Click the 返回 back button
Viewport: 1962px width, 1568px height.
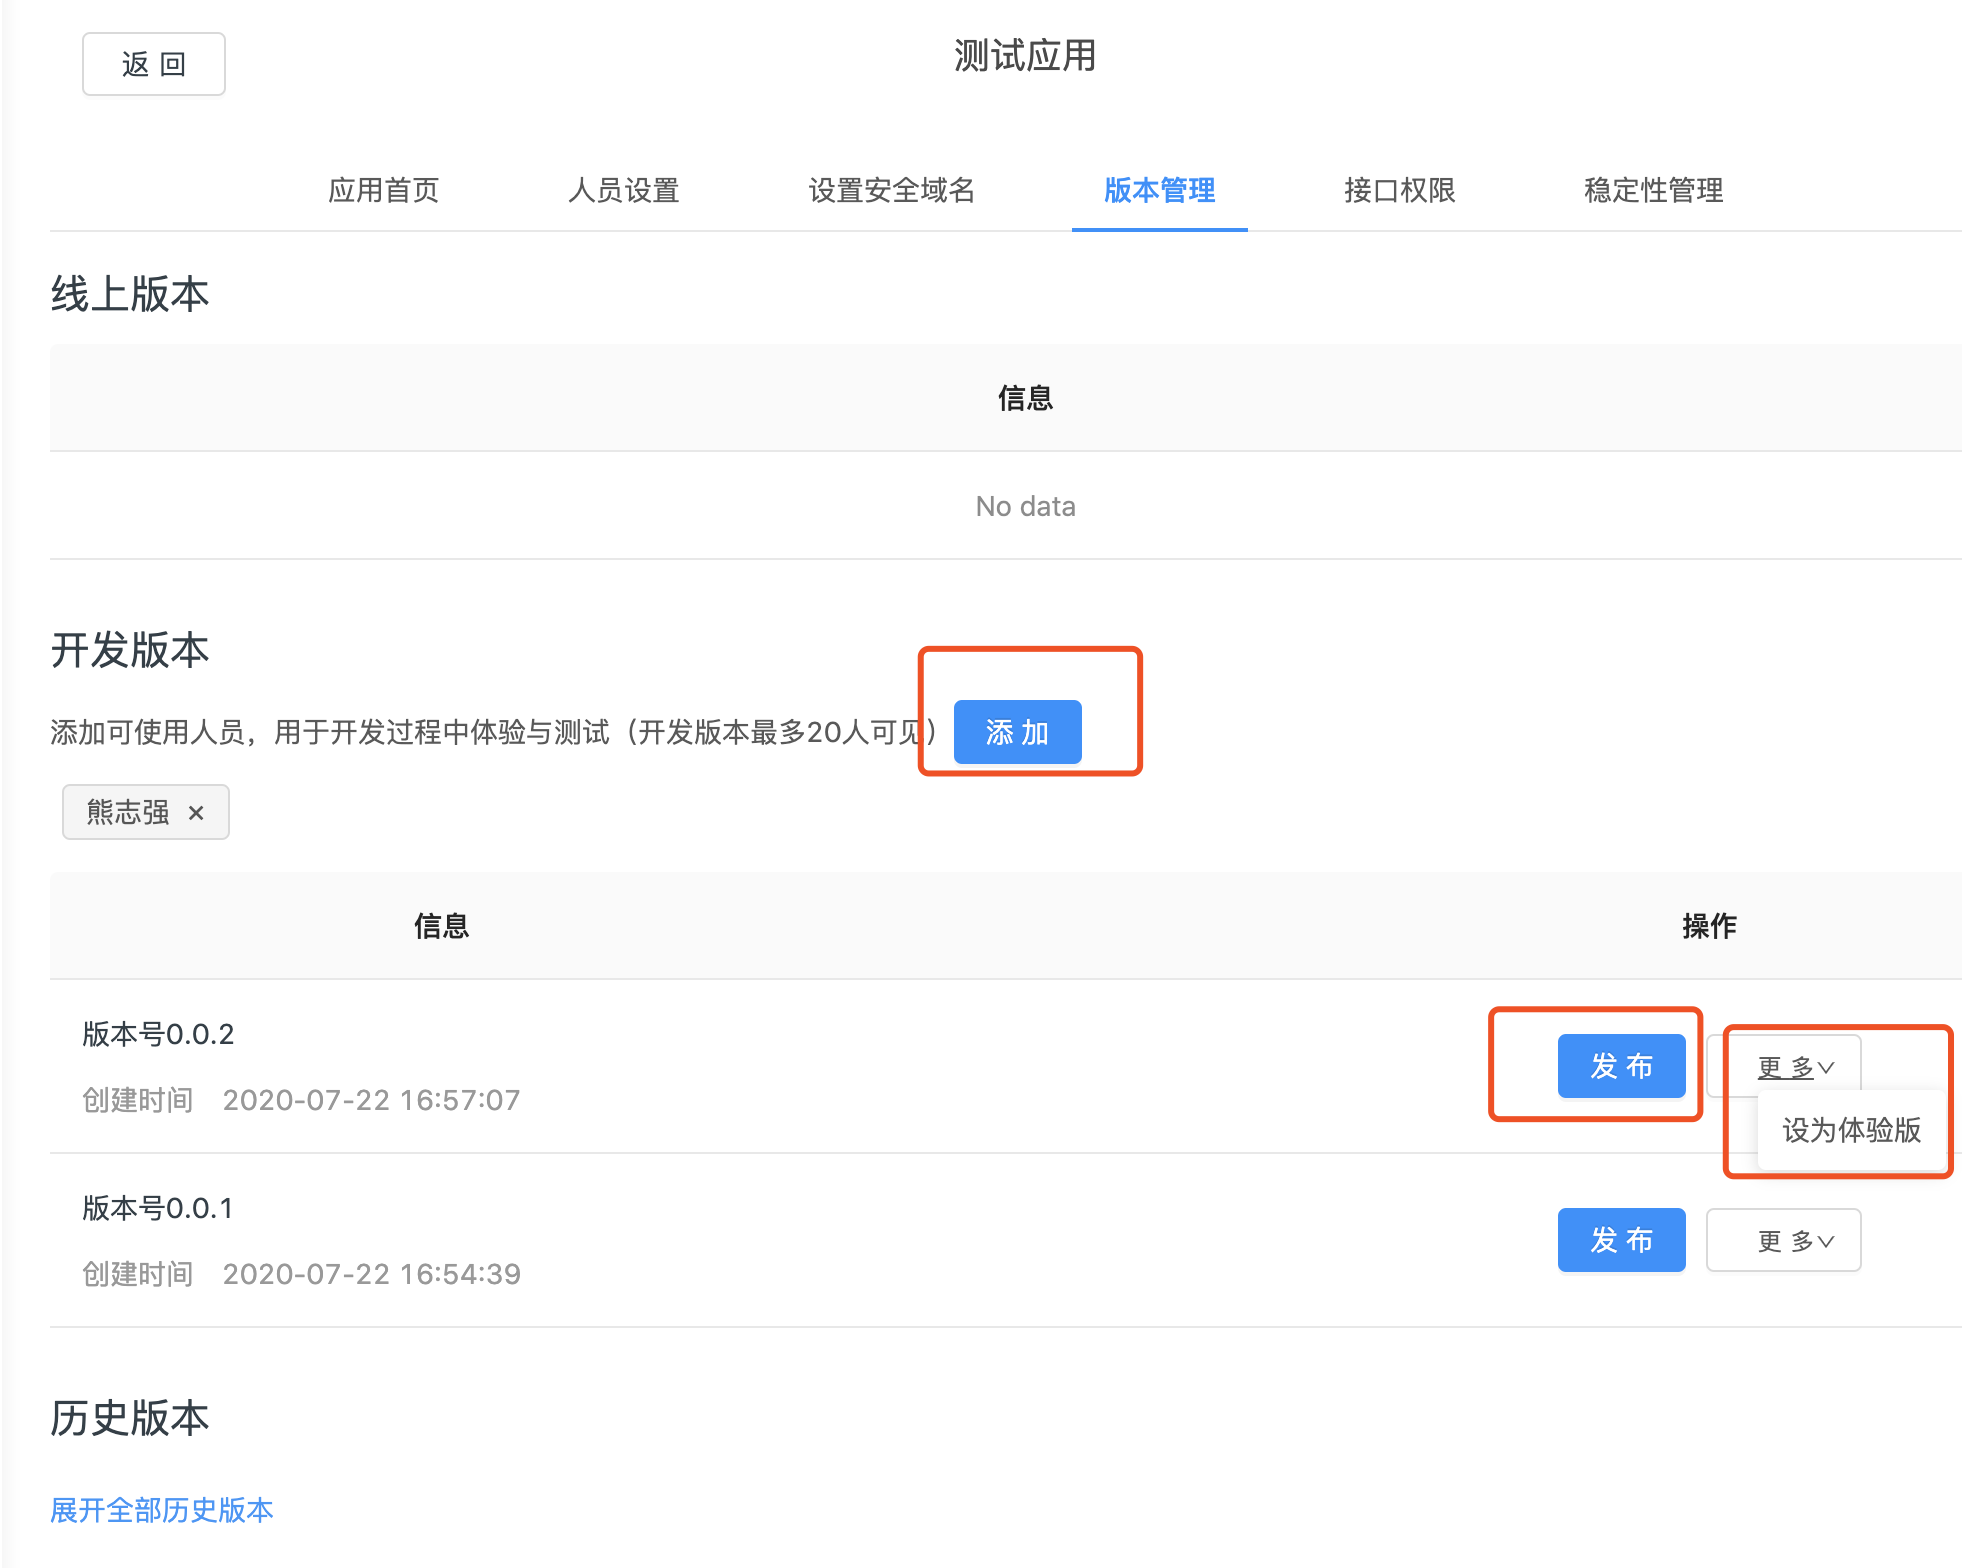pos(153,64)
